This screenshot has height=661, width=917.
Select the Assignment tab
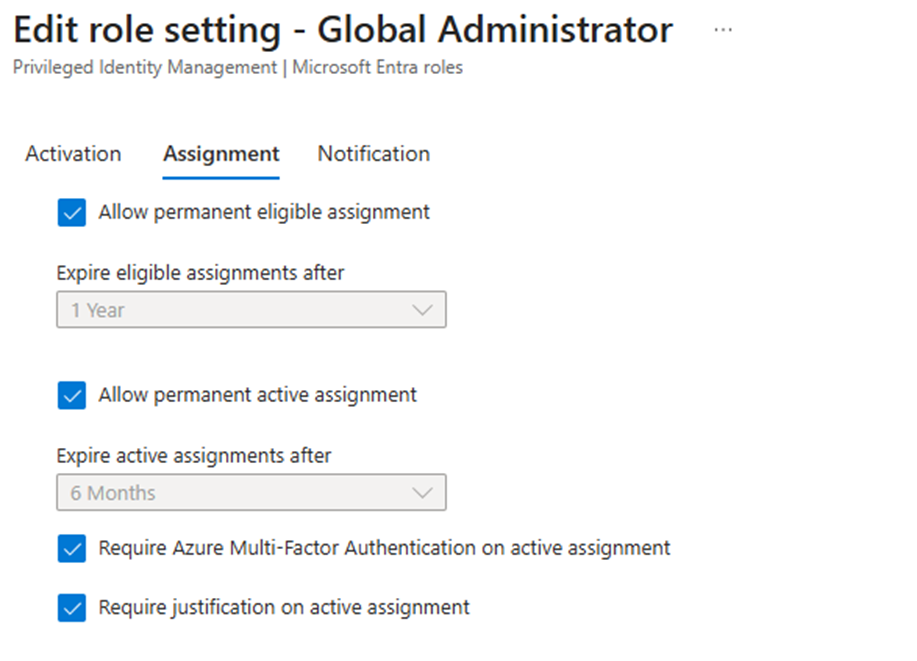click(x=221, y=154)
